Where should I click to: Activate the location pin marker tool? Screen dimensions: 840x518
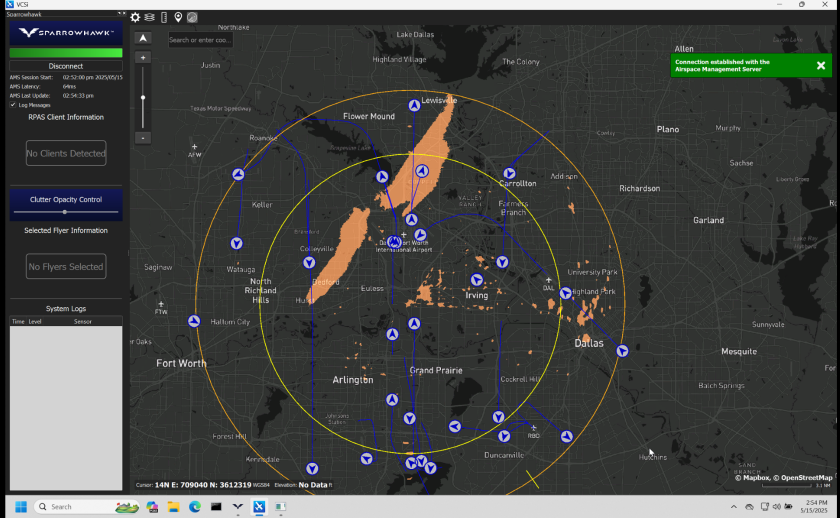[178, 17]
